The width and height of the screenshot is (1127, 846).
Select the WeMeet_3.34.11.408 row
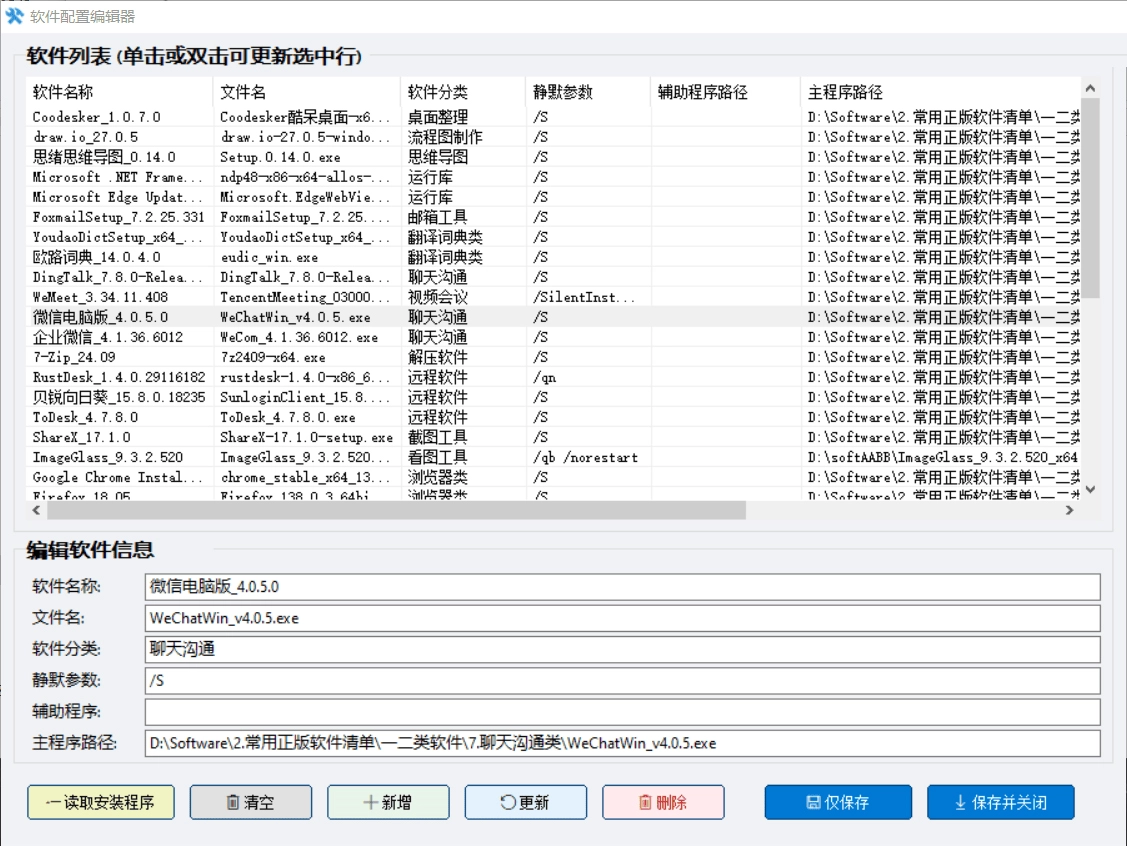coord(553,298)
